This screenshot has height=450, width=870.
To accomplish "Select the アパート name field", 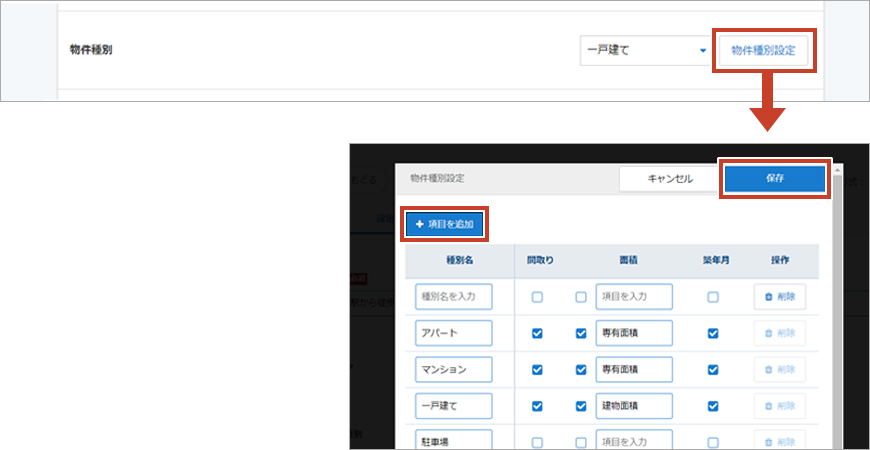I will point(454,333).
